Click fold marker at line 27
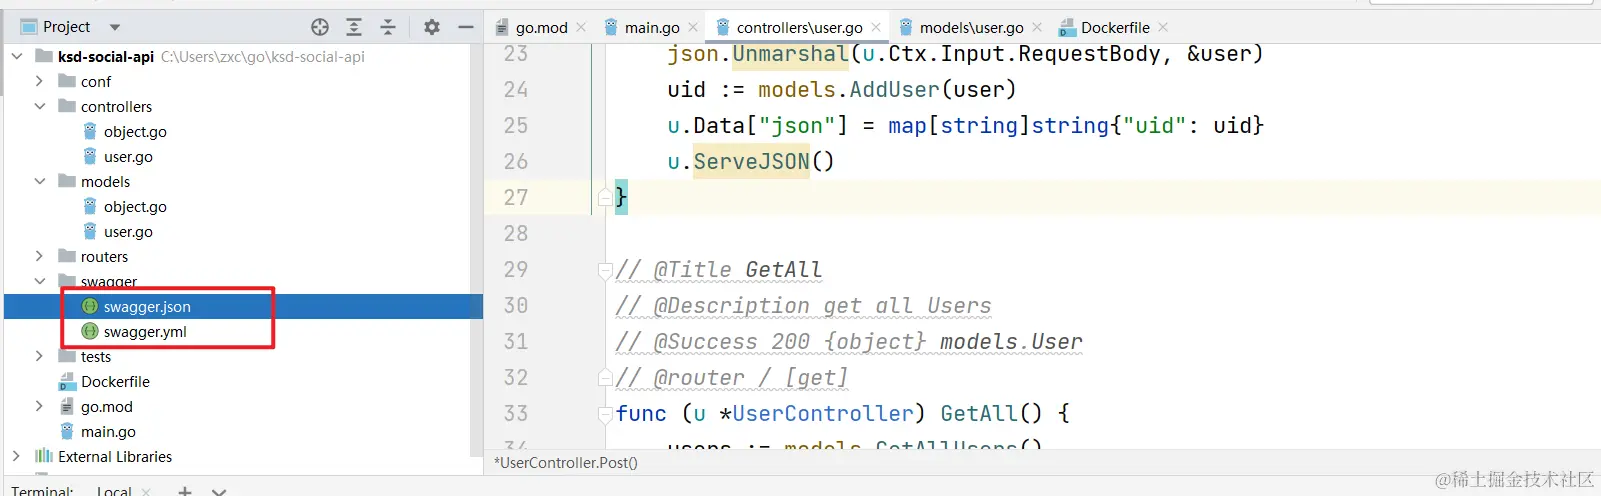 click(605, 198)
